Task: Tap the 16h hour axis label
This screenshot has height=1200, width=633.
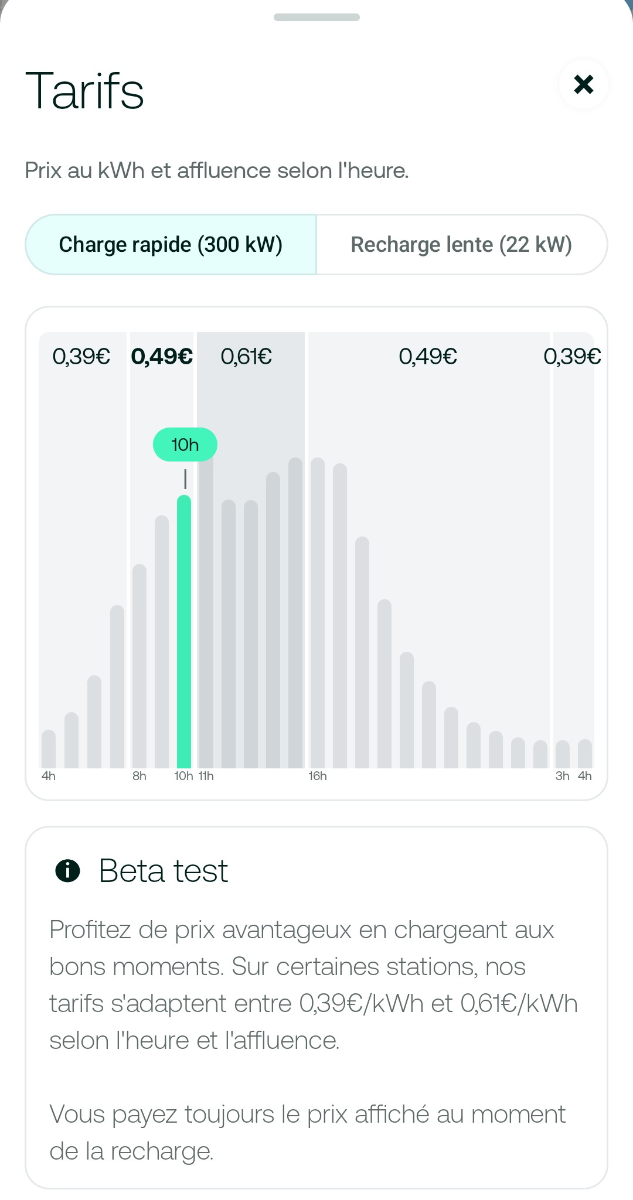Action: click(x=318, y=776)
